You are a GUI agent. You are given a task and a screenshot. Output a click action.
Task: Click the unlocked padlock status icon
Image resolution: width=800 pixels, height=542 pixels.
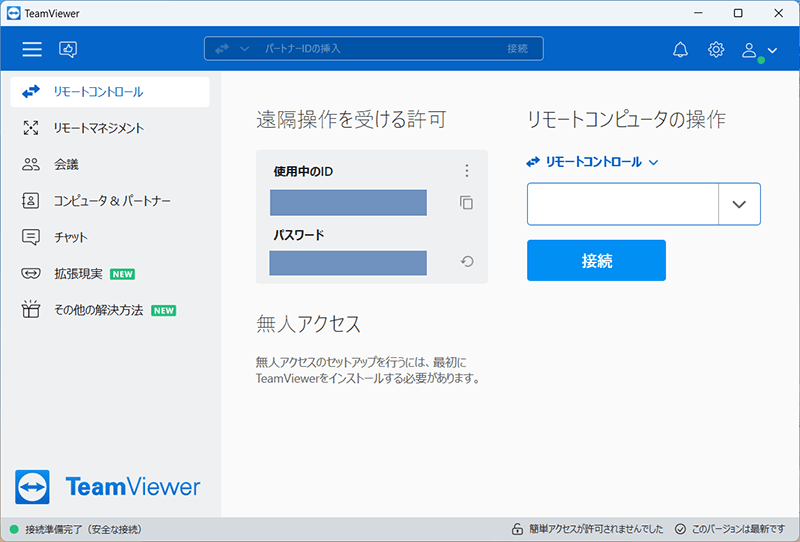(517, 529)
